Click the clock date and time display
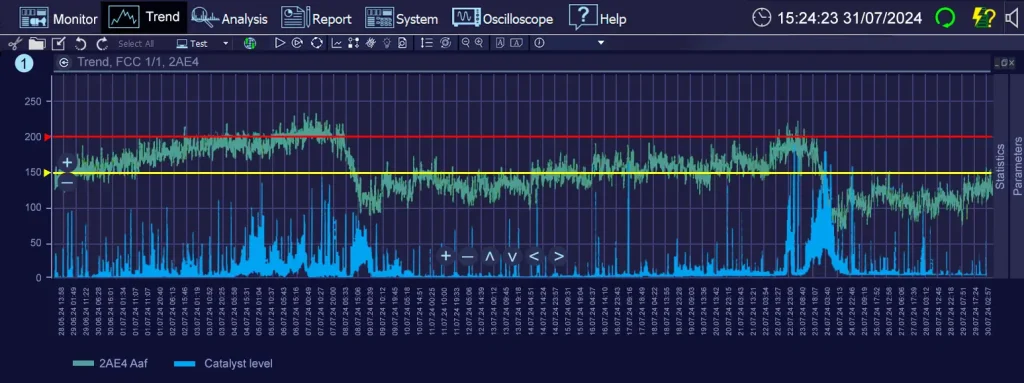Viewport: 1024px width, 383px height. (837, 18)
